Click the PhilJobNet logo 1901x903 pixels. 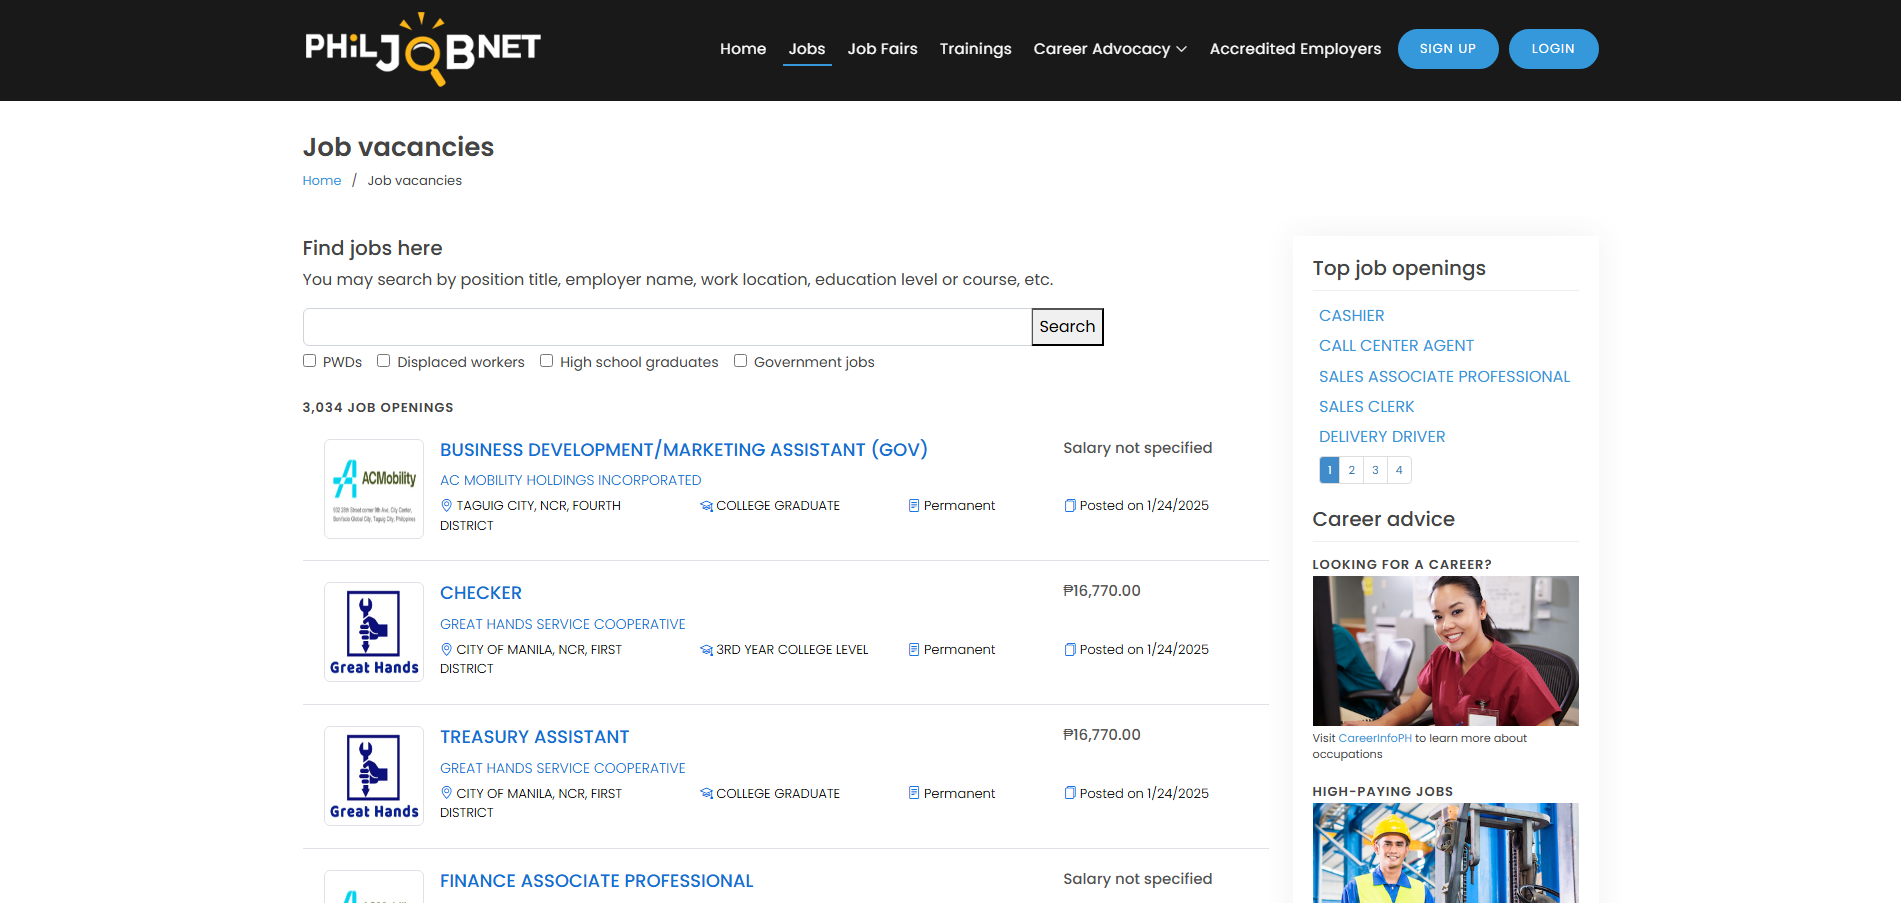point(422,48)
